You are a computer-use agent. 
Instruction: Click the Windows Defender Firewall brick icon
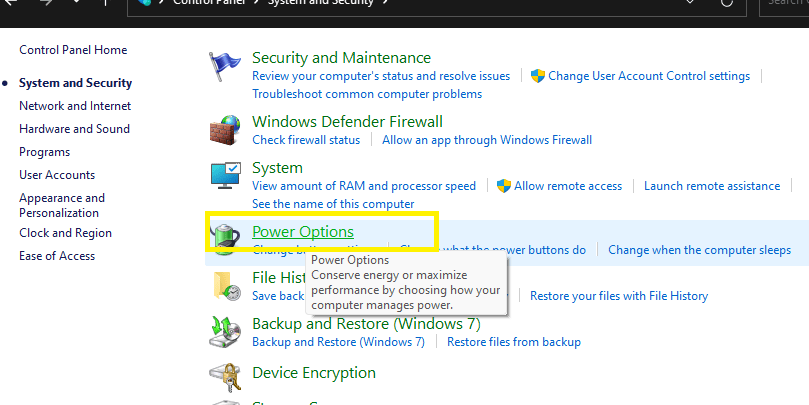coord(225,130)
